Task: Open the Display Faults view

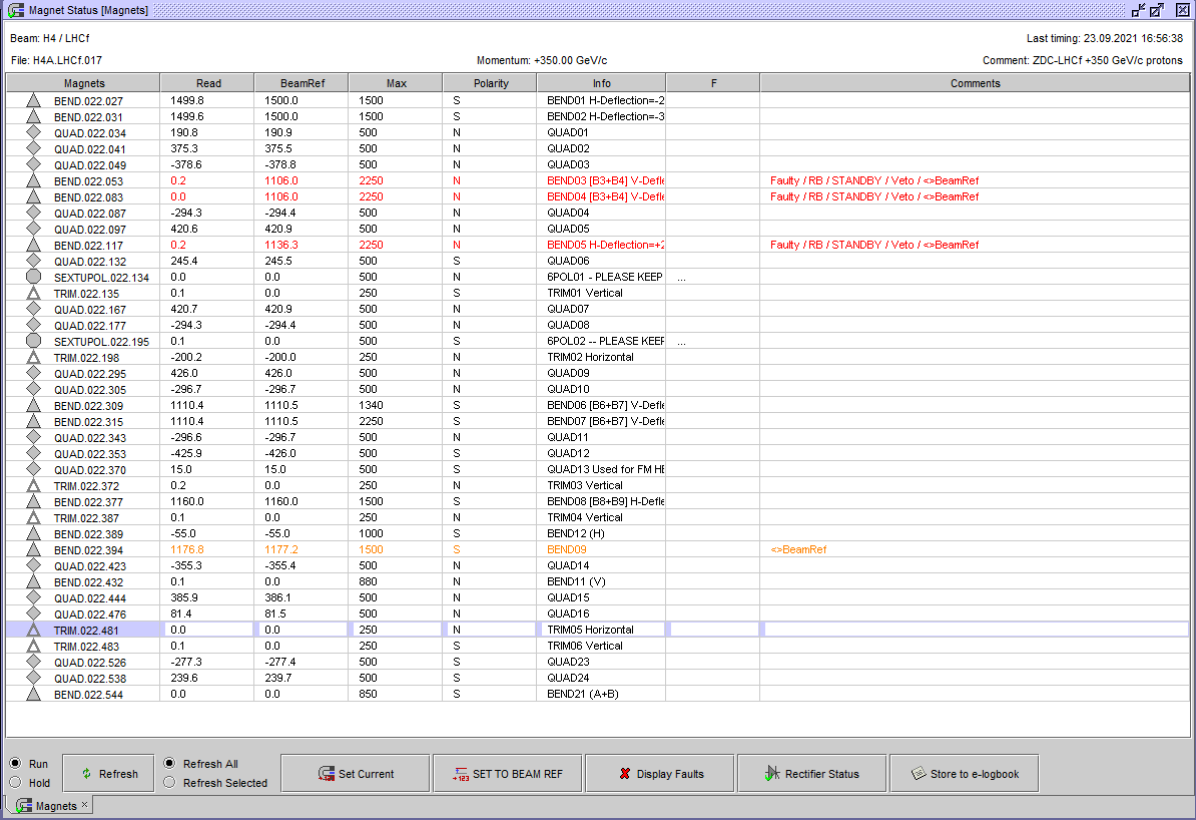Action: [x=660, y=774]
